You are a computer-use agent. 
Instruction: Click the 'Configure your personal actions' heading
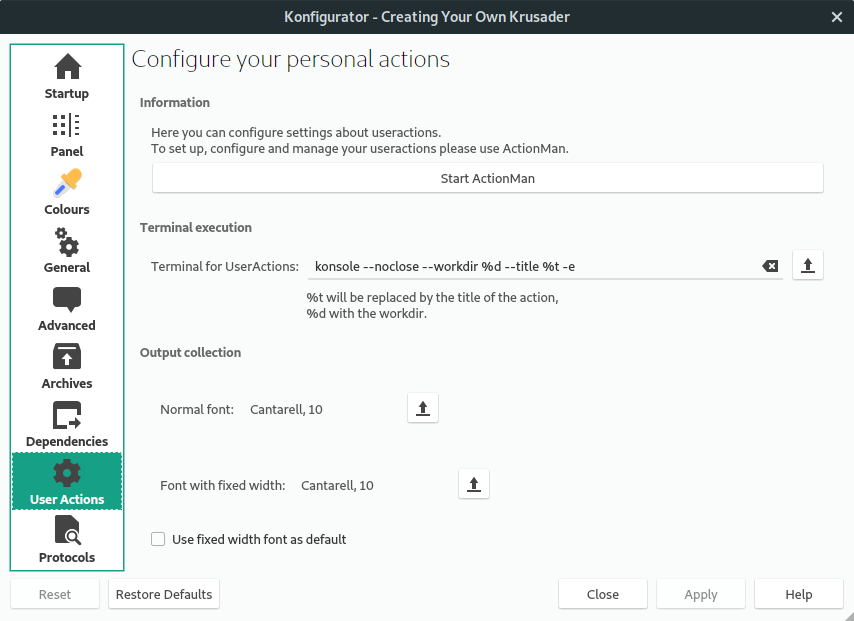[290, 59]
